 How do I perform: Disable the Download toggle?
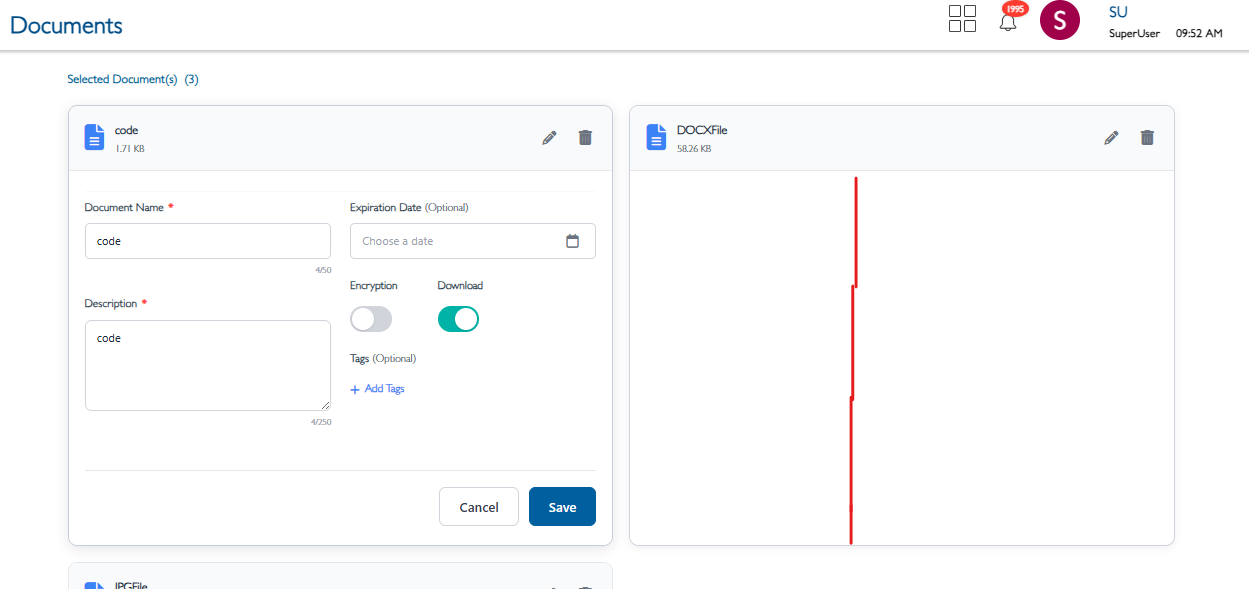point(458,319)
